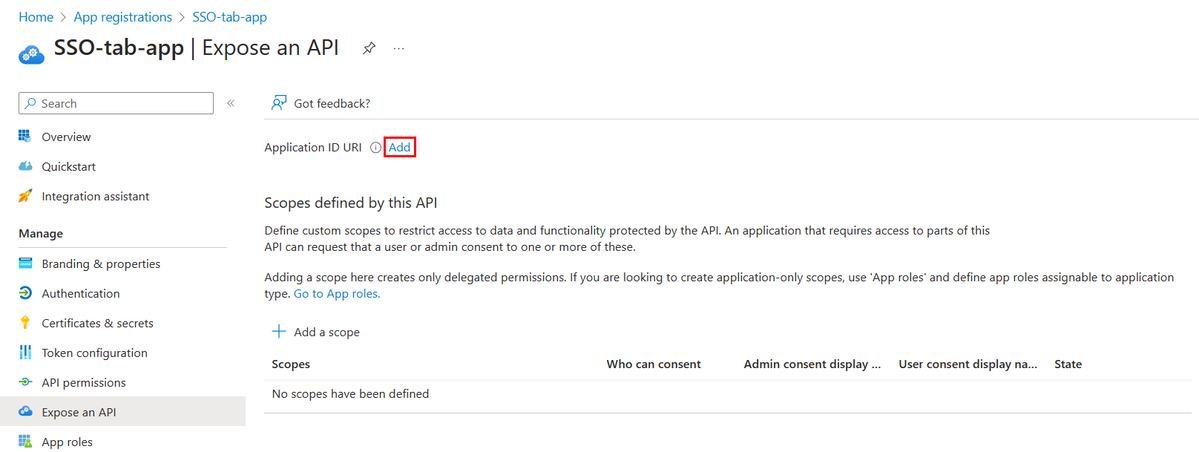Click the Certificates & secrets key icon
This screenshot has width=1199, height=452.
tap(25, 323)
